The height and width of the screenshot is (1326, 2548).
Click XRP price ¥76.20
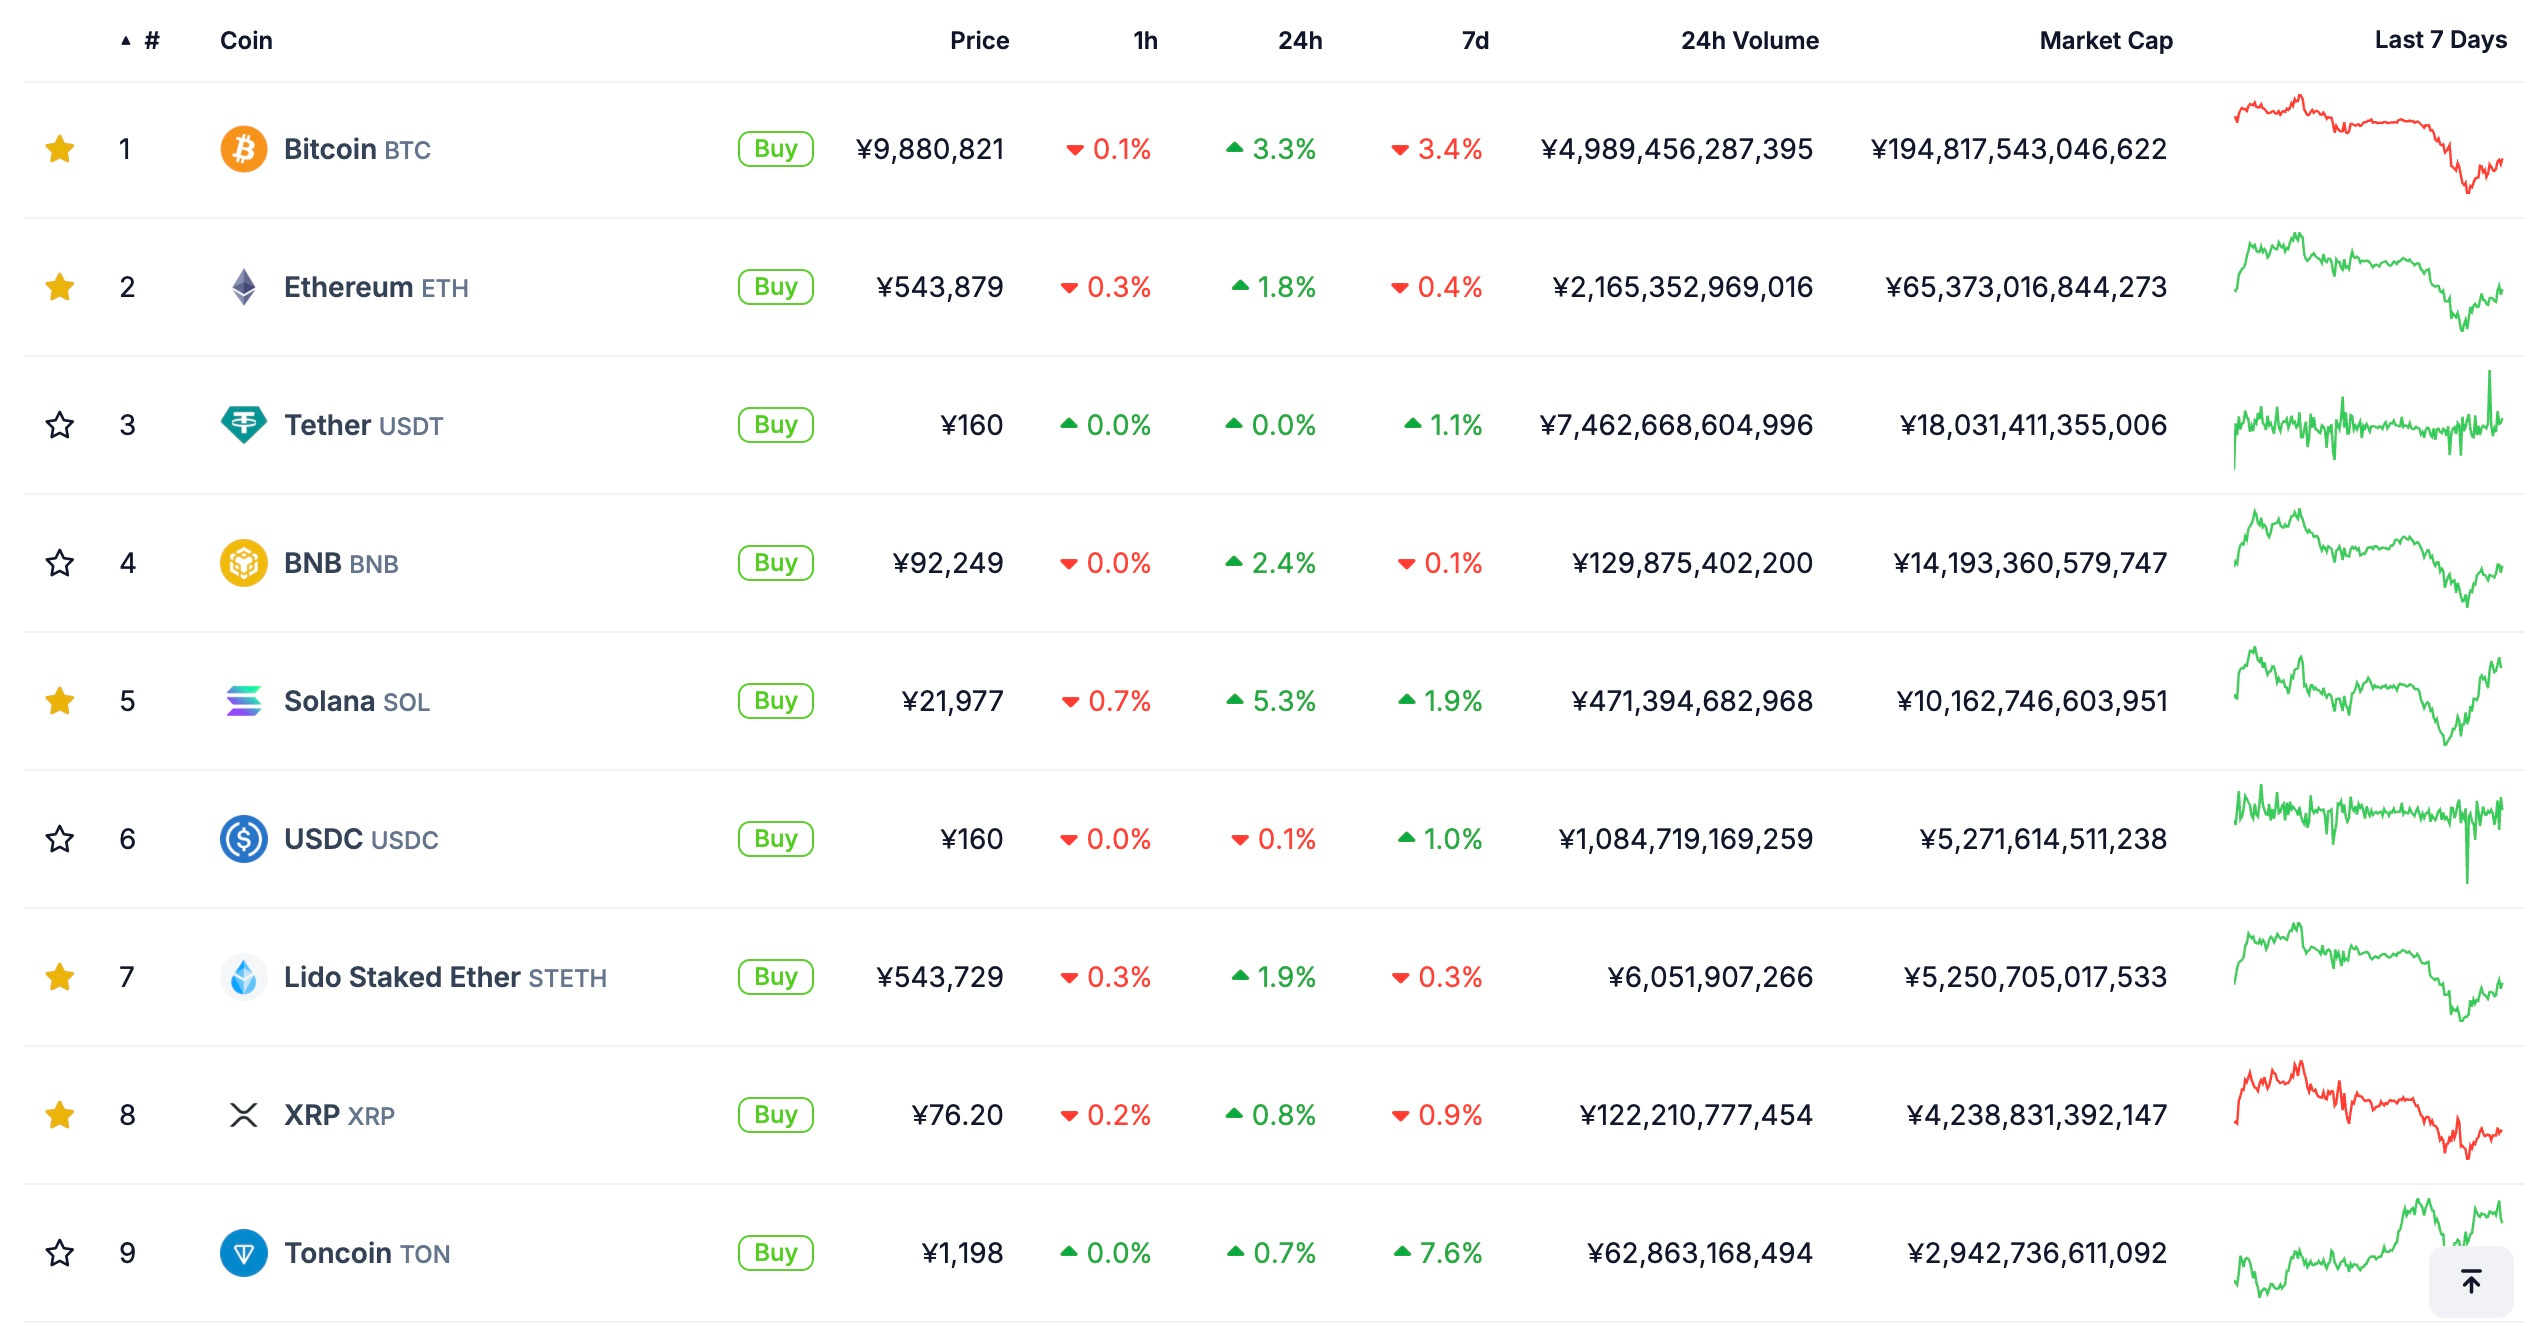click(x=957, y=1115)
